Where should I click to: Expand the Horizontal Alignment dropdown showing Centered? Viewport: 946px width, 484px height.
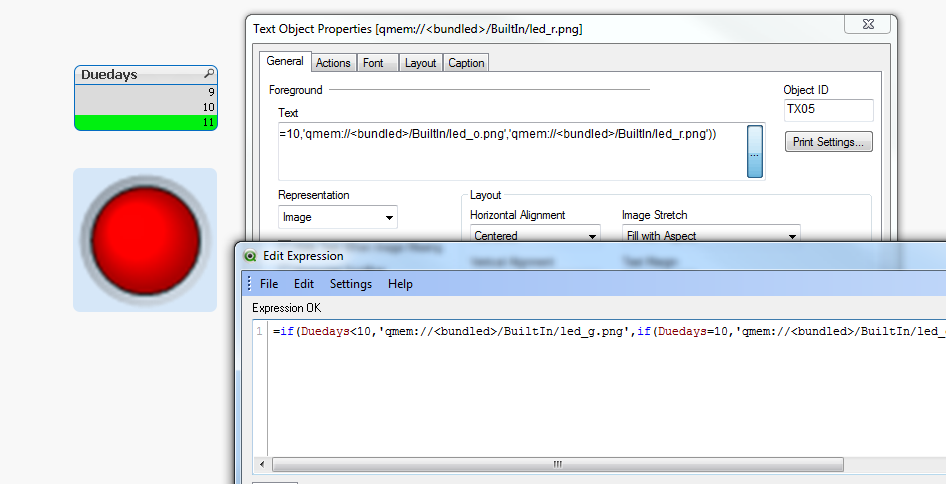pyautogui.click(x=535, y=235)
